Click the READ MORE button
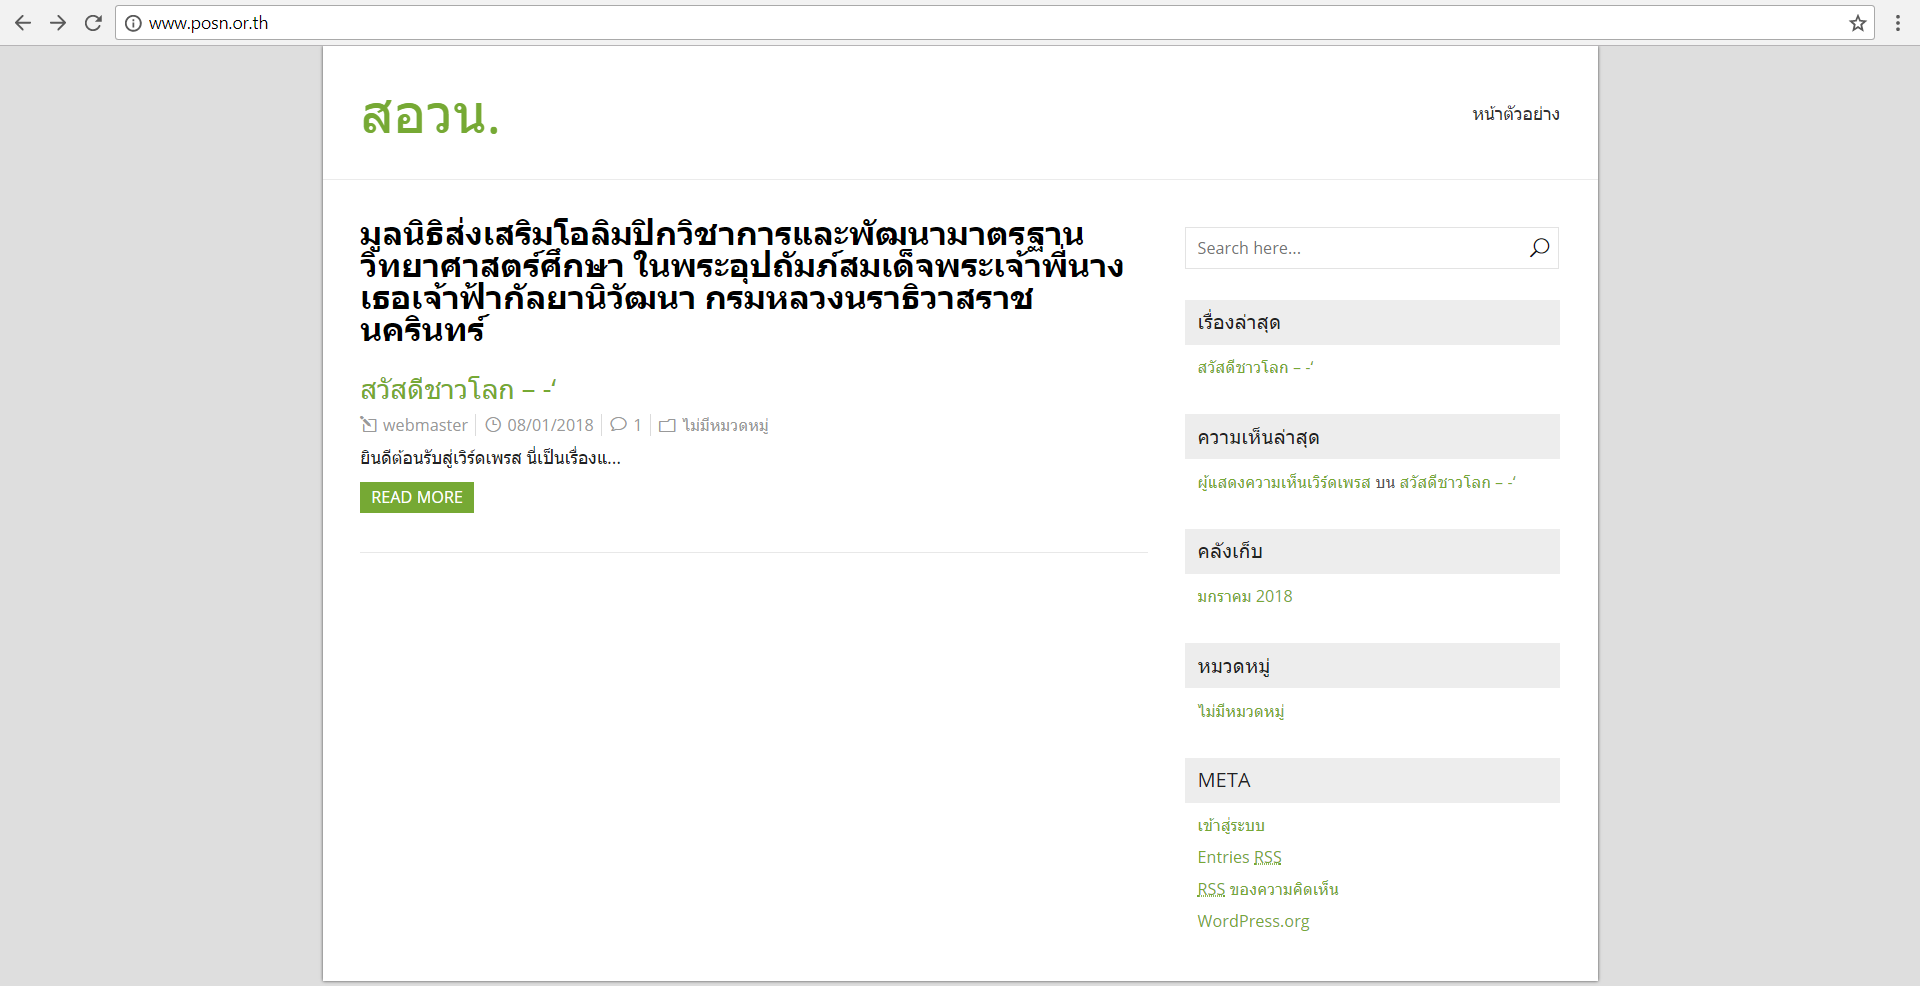This screenshot has width=1920, height=986. [x=417, y=497]
